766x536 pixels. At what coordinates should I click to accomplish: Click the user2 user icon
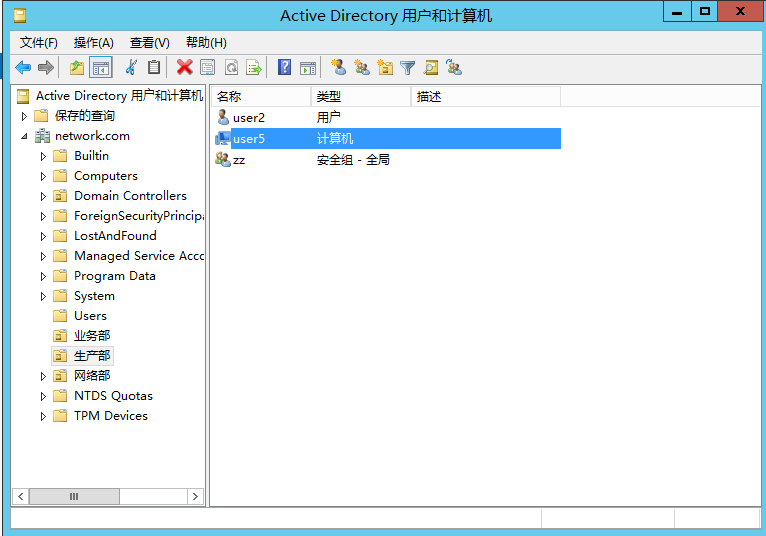[x=223, y=117]
